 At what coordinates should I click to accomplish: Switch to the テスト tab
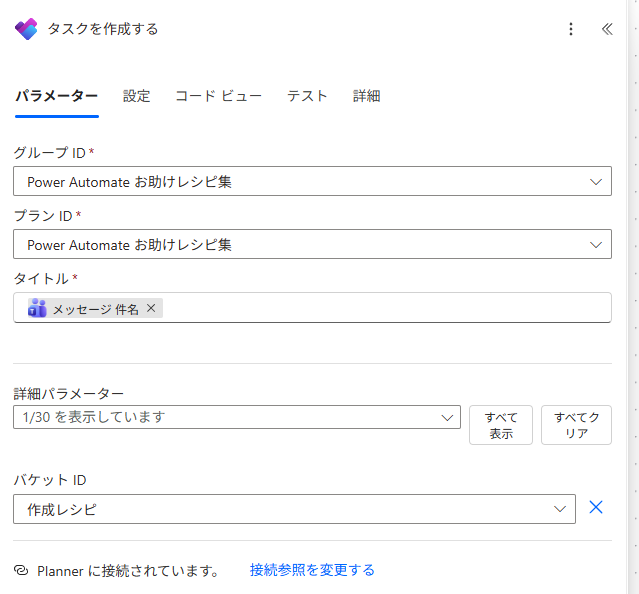click(x=307, y=96)
